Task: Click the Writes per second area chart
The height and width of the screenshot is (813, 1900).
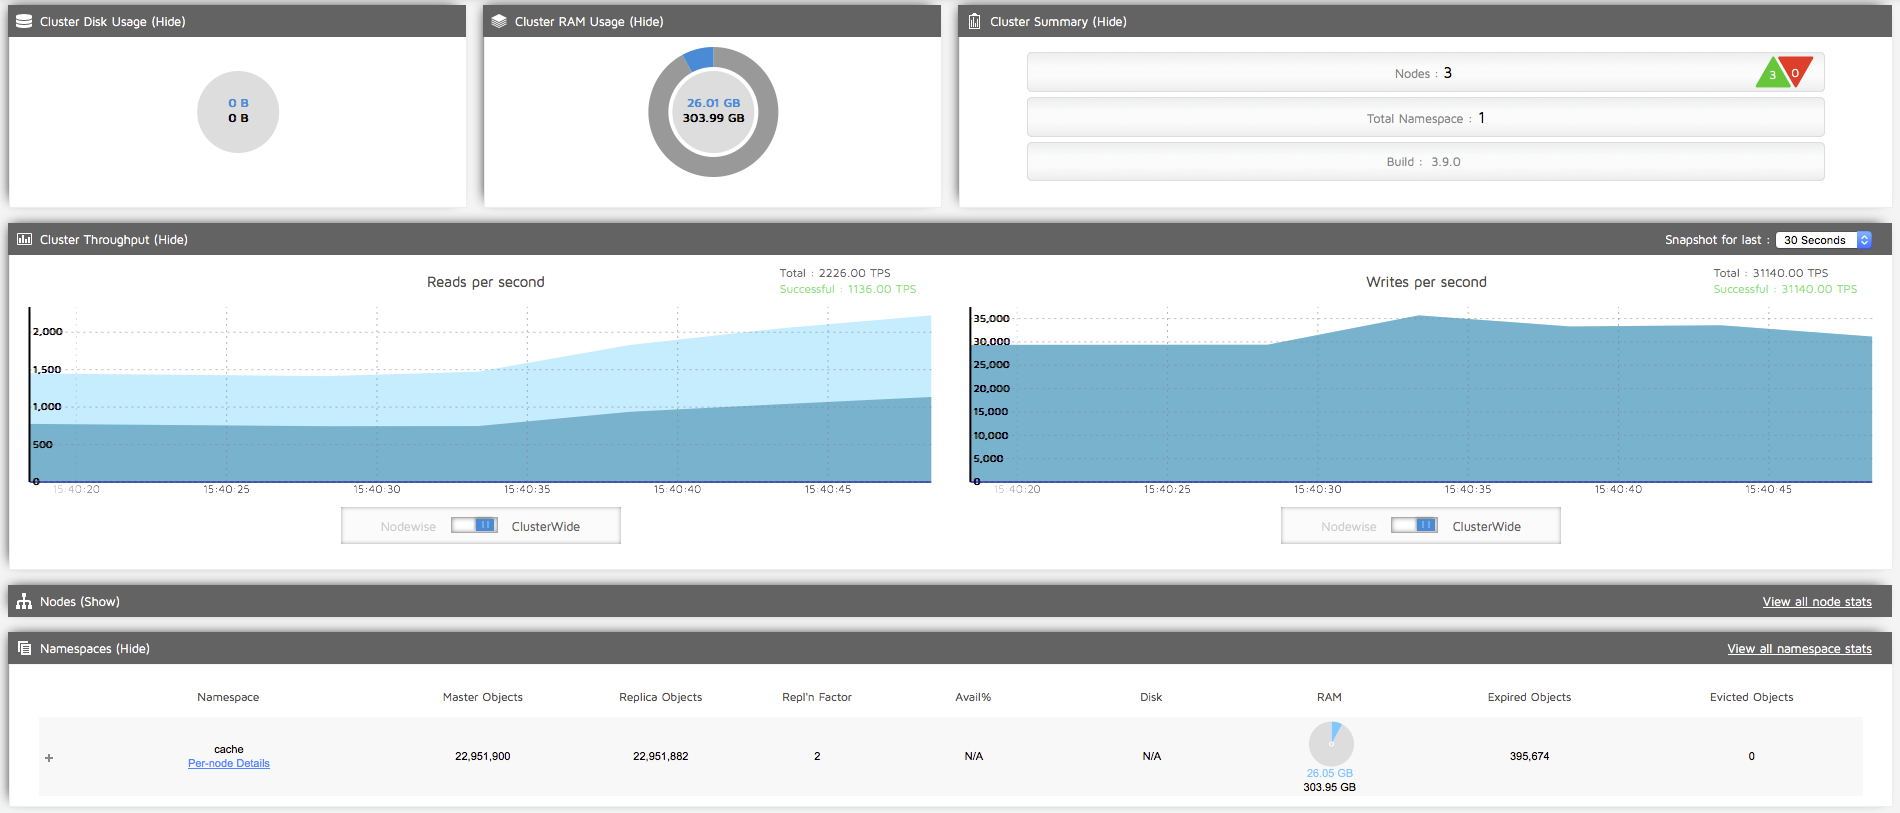Action: click(1421, 396)
